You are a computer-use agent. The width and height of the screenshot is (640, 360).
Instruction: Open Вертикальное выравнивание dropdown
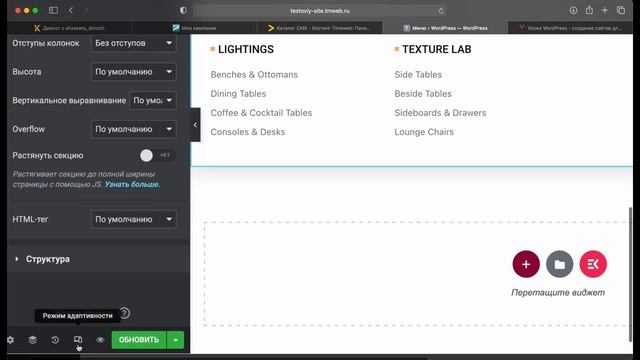pos(153,100)
